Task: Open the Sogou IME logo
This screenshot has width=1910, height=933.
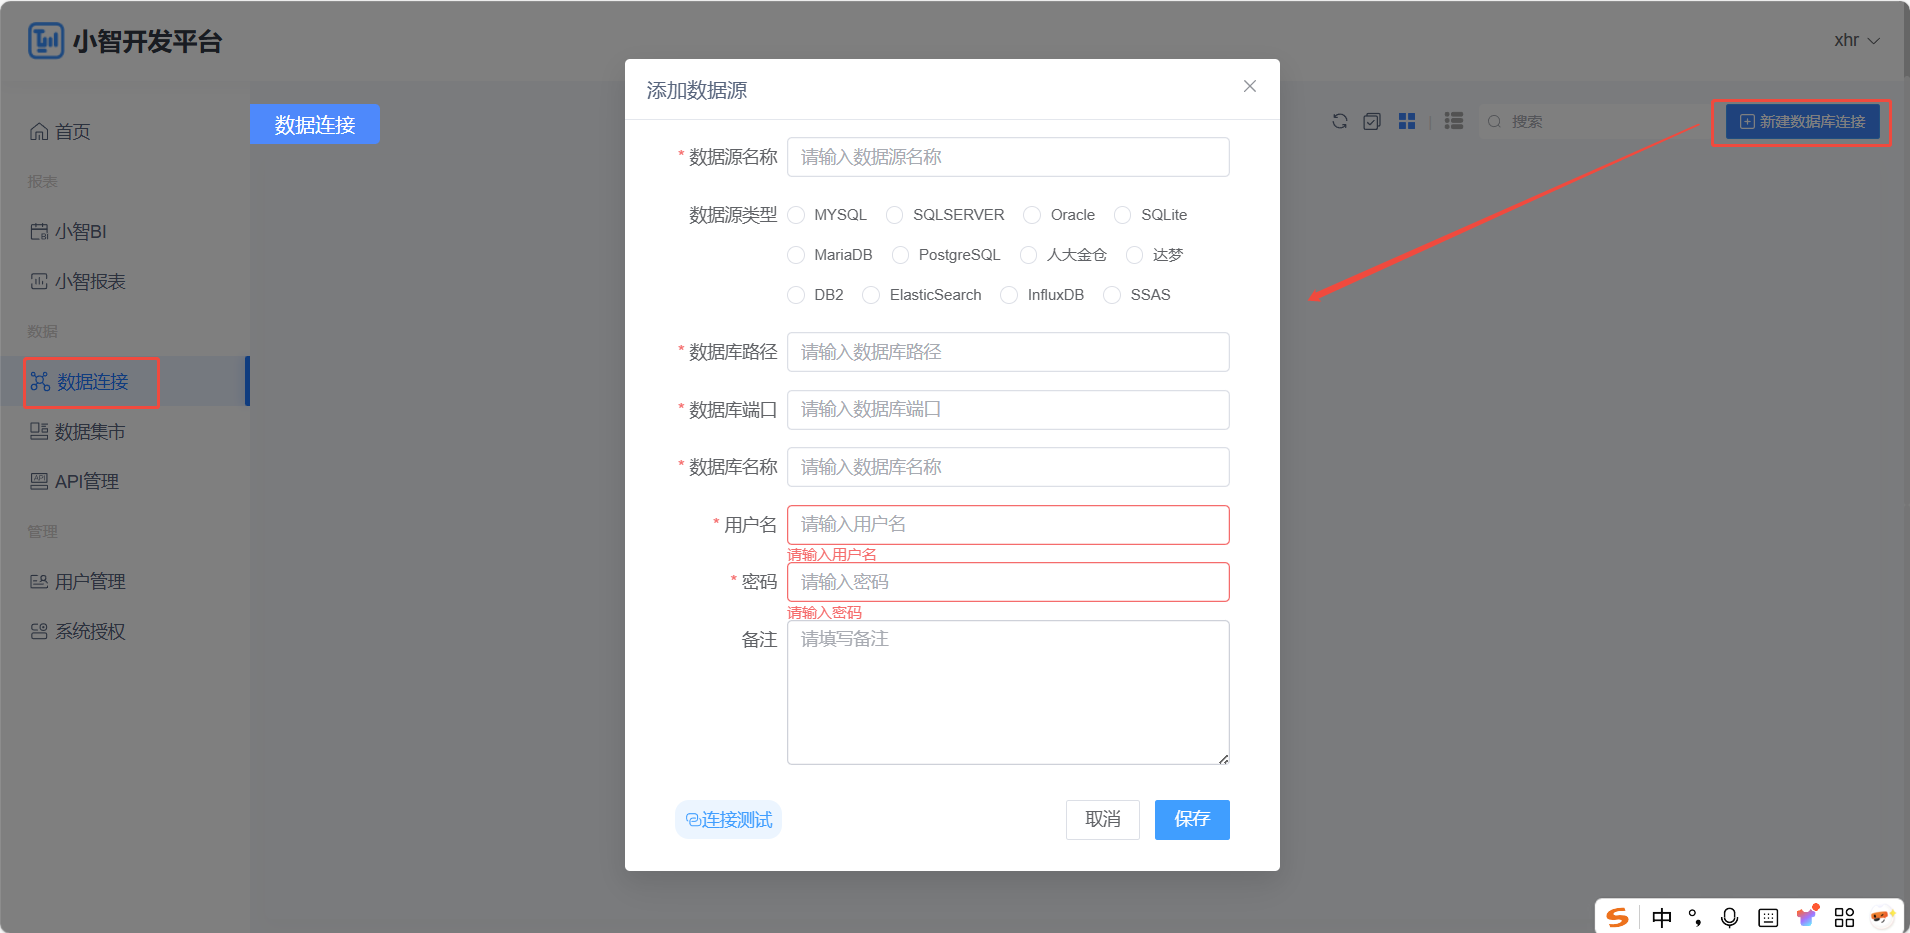Action: pos(1617,917)
